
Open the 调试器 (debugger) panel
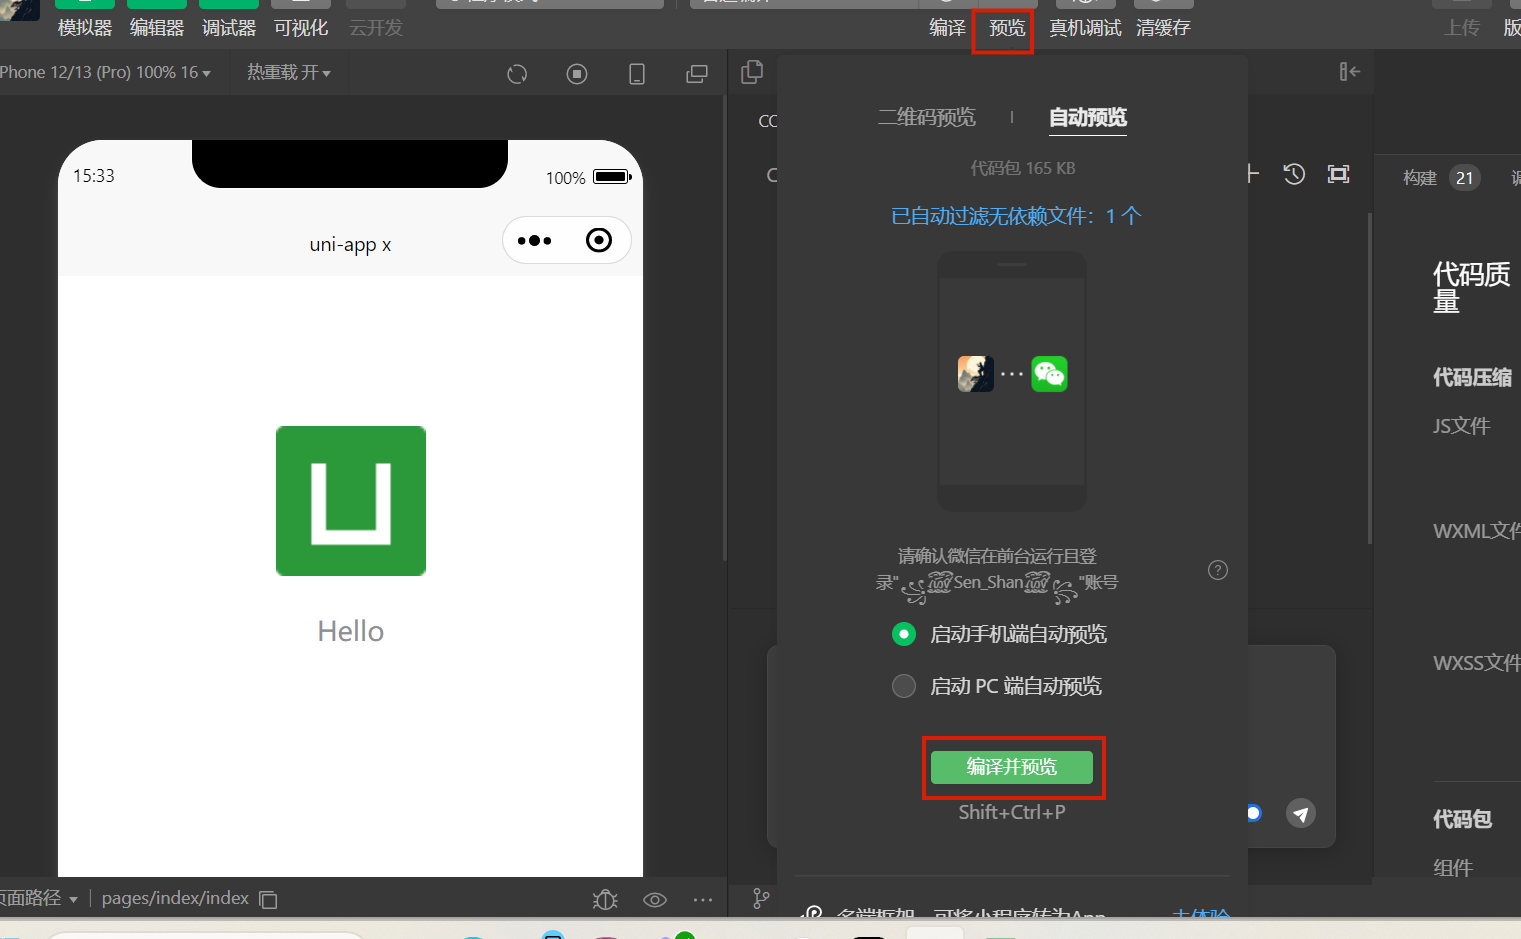click(229, 28)
